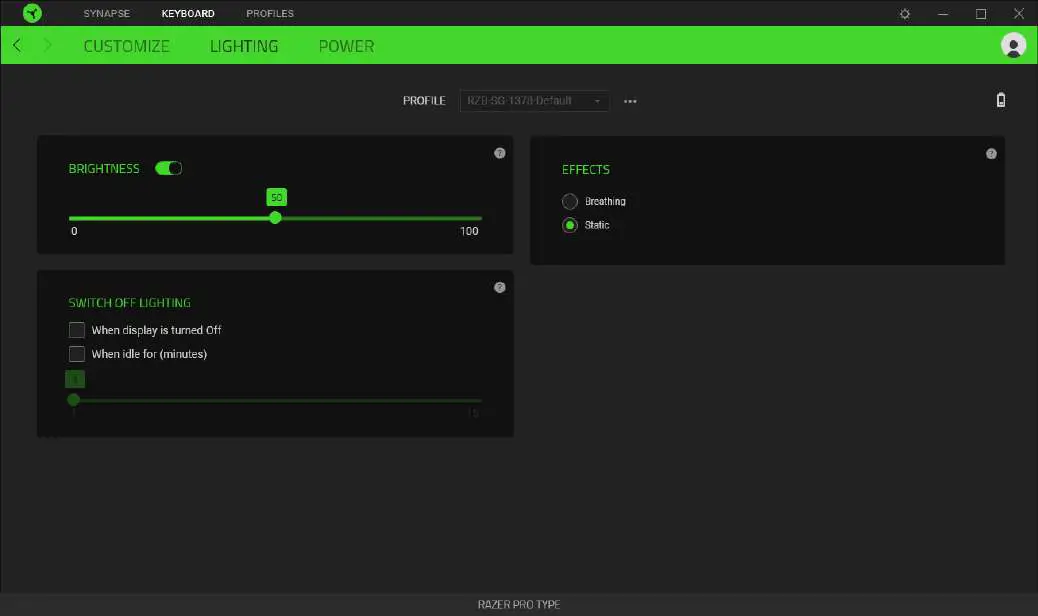Click the idle minutes slider handle
The image size is (1038, 616).
(x=73, y=400)
